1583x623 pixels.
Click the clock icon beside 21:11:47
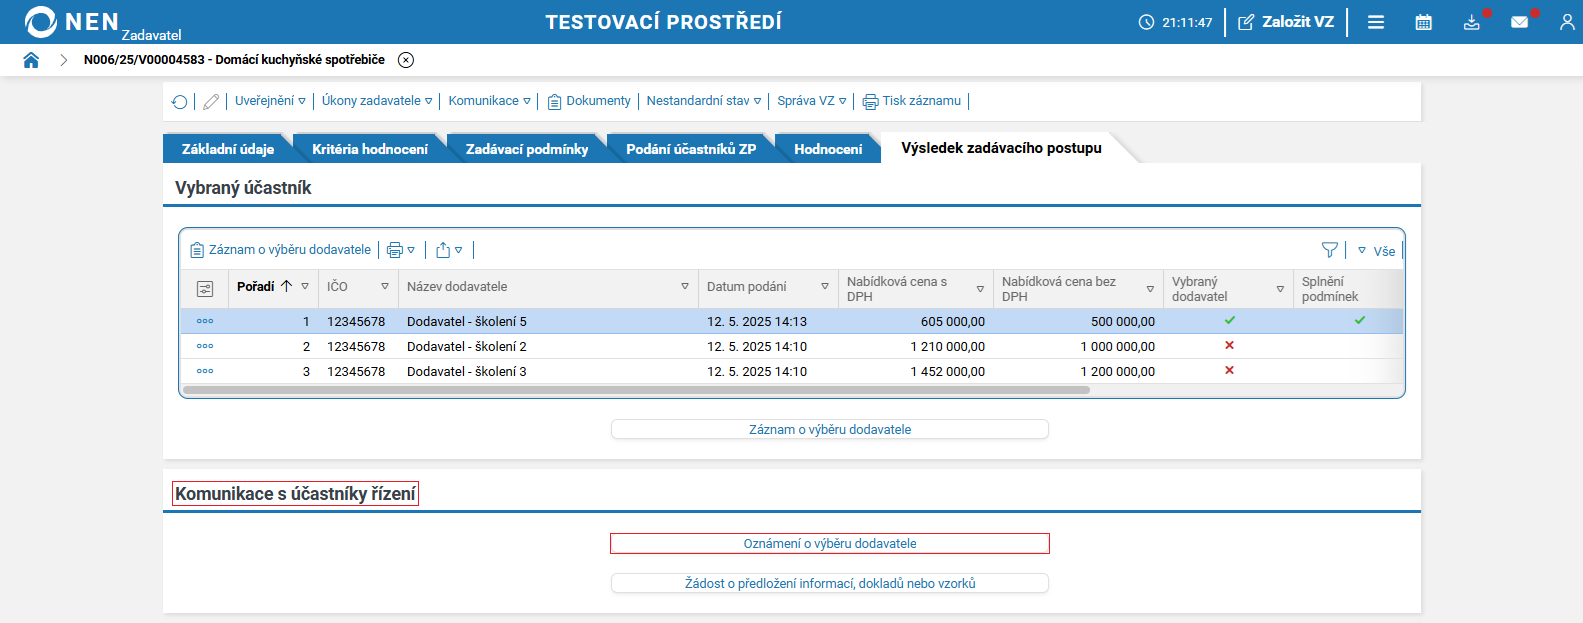[x=1146, y=22]
